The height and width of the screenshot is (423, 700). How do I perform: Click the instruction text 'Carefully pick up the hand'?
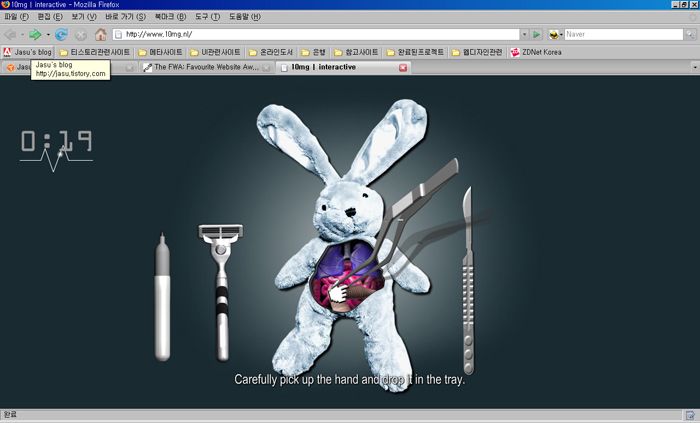(350, 380)
